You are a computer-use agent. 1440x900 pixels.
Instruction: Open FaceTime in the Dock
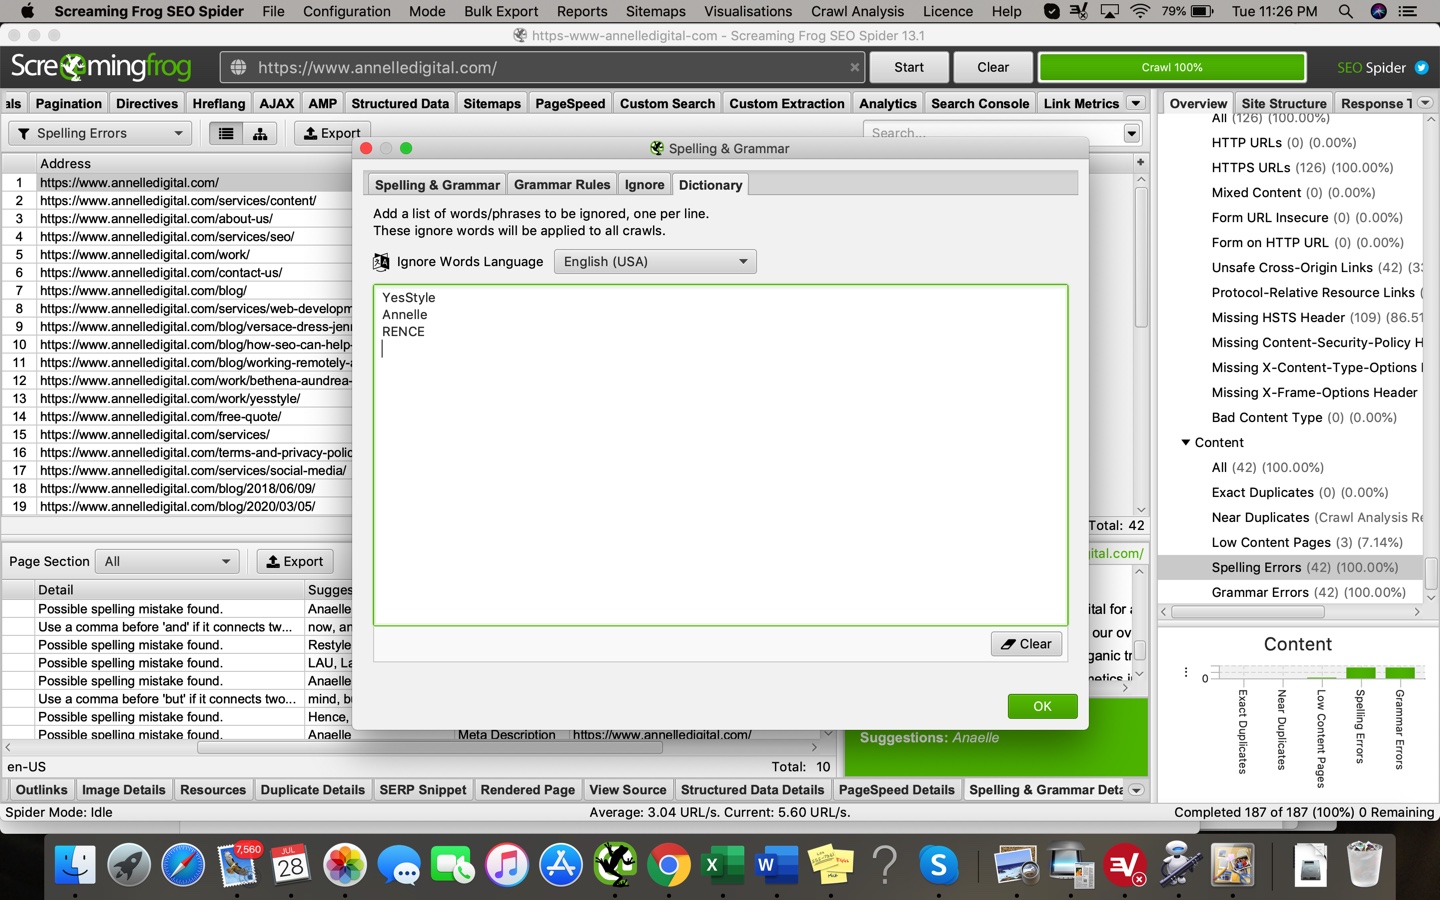coord(453,865)
